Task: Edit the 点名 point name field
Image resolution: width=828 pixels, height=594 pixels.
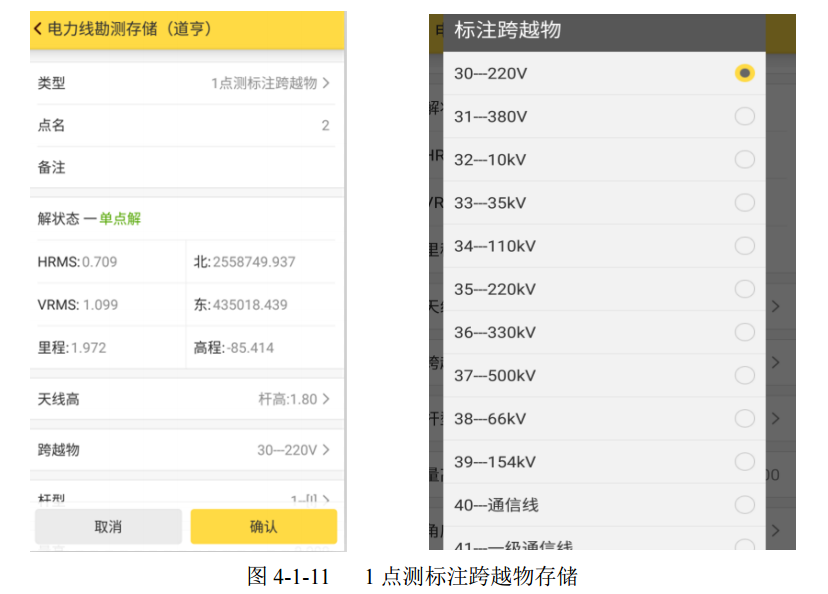Action: tap(200, 125)
